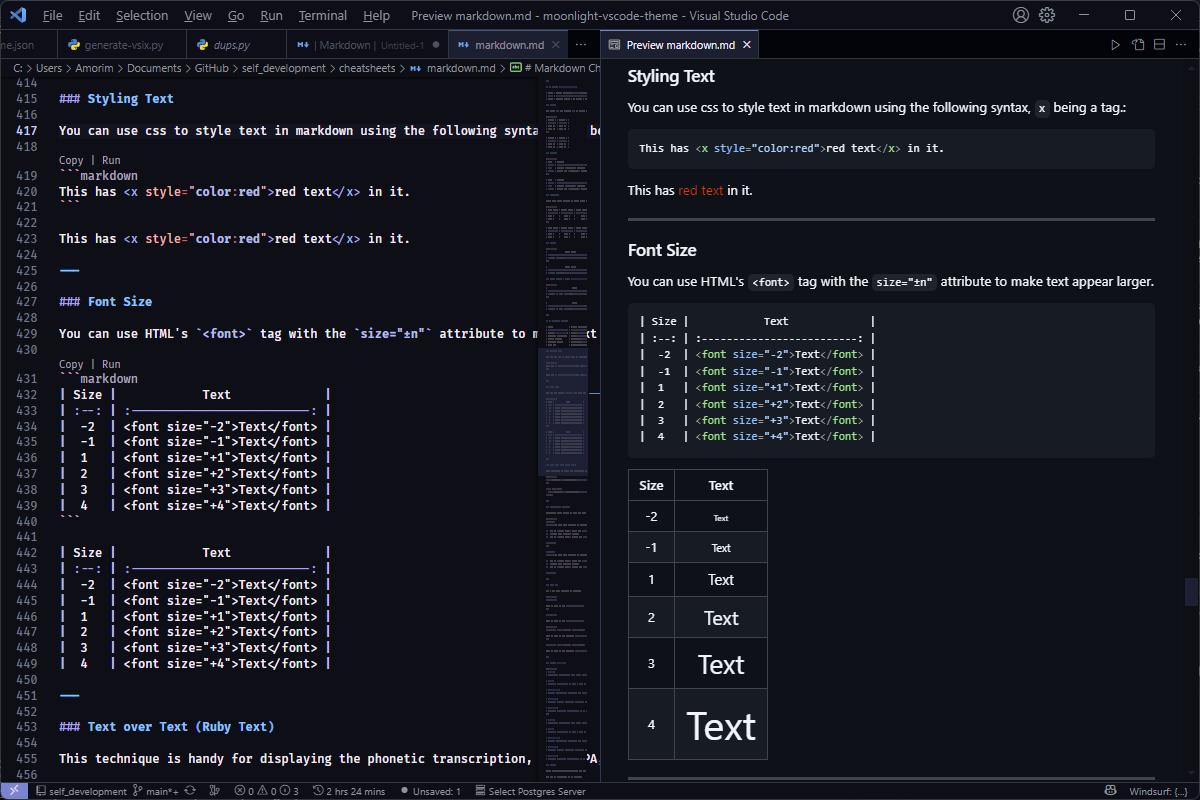Click the red text in the preview

(x=701, y=190)
